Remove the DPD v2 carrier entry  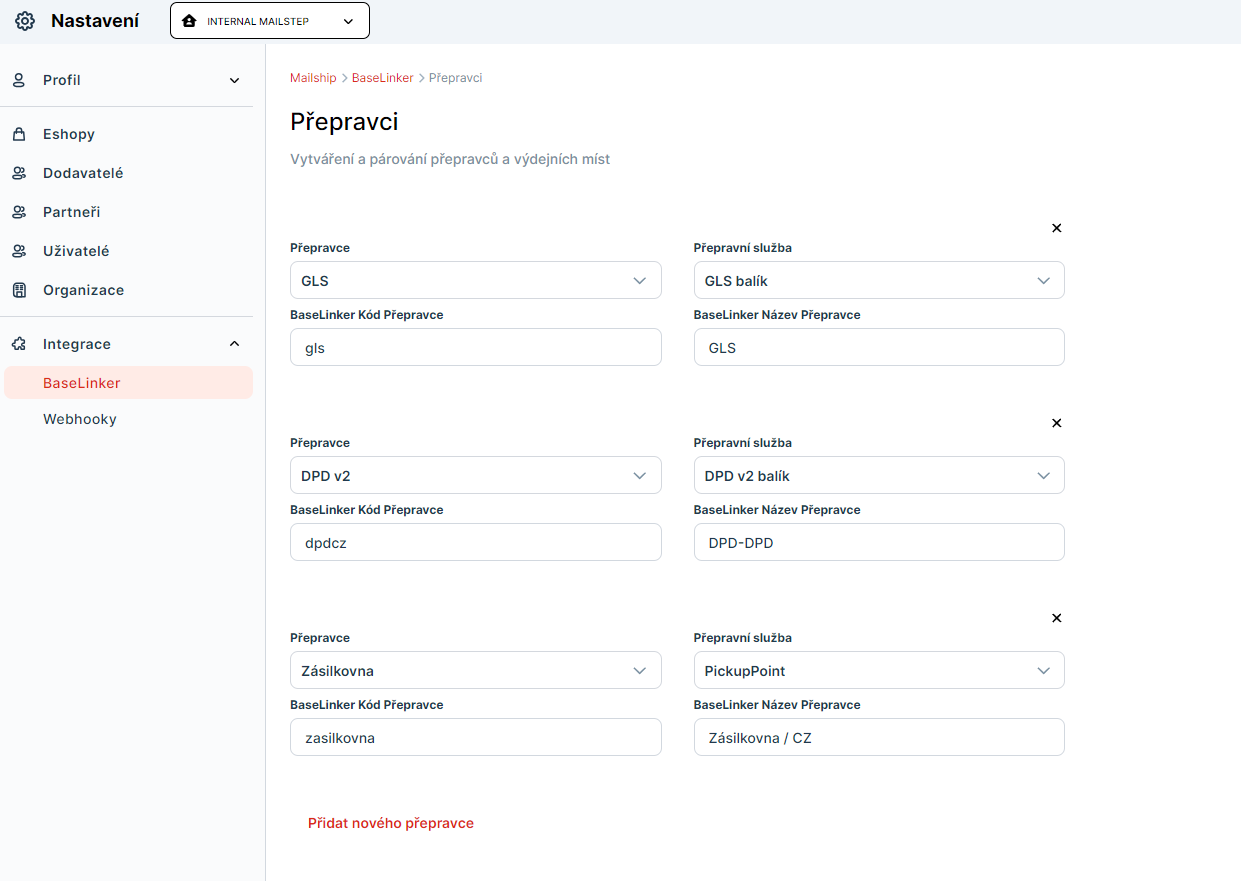[1056, 423]
